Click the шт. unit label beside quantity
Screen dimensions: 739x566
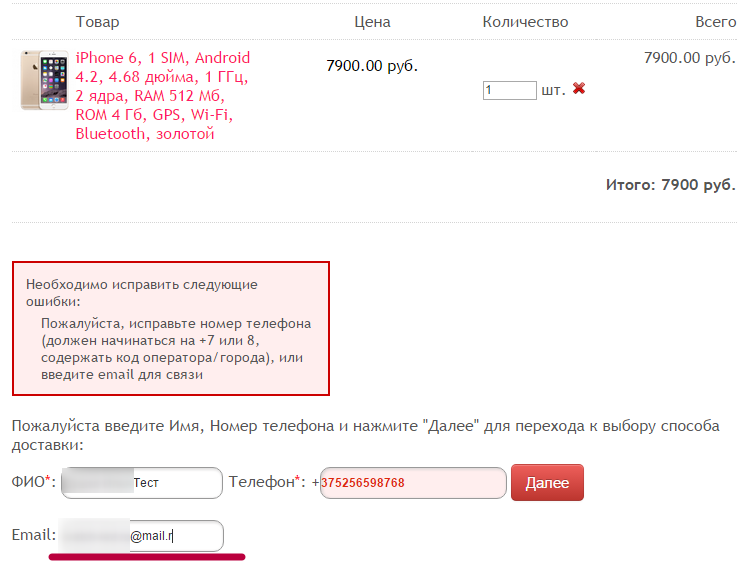(553, 90)
